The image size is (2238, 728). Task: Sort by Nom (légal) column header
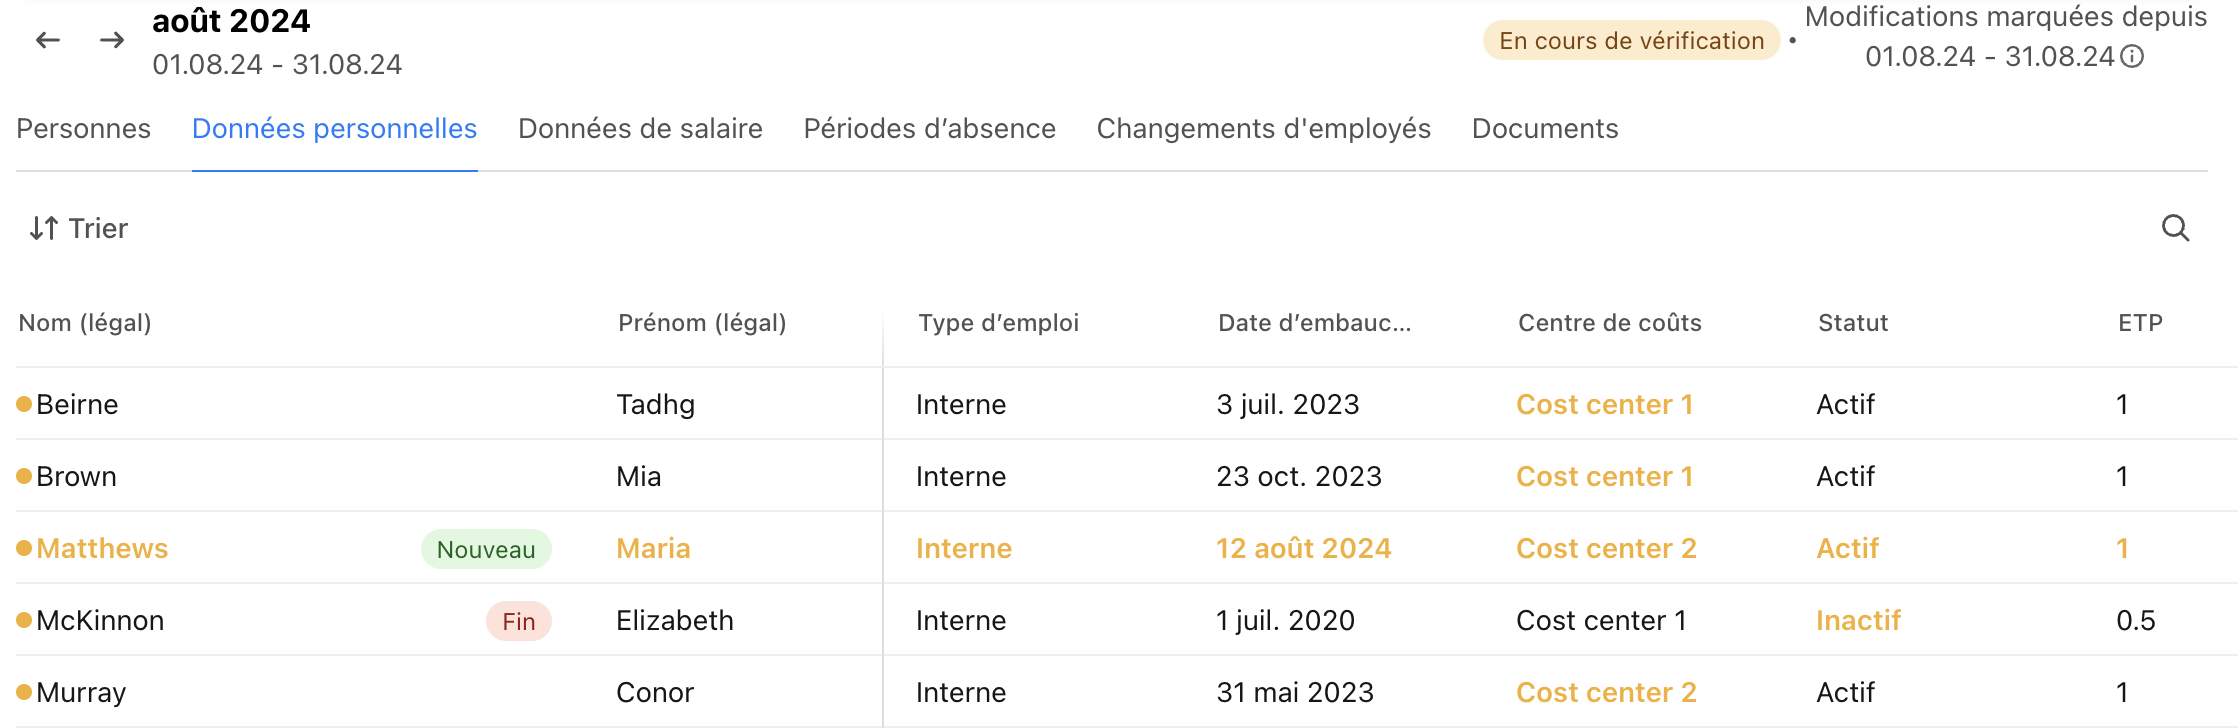[x=85, y=323]
